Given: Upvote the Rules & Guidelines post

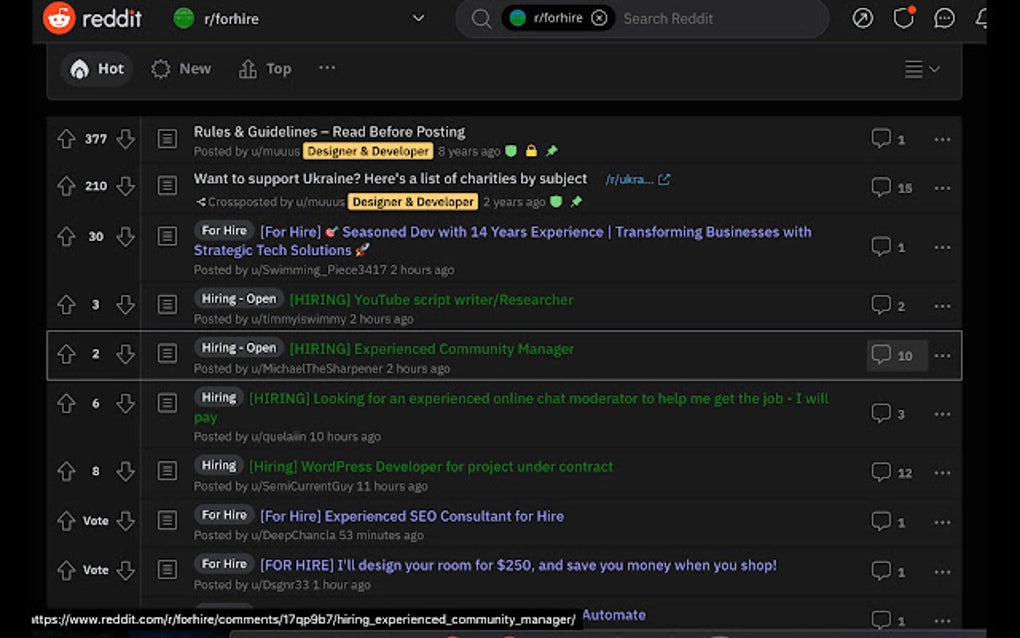Looking at the screenshot, I should pos(66,139).
